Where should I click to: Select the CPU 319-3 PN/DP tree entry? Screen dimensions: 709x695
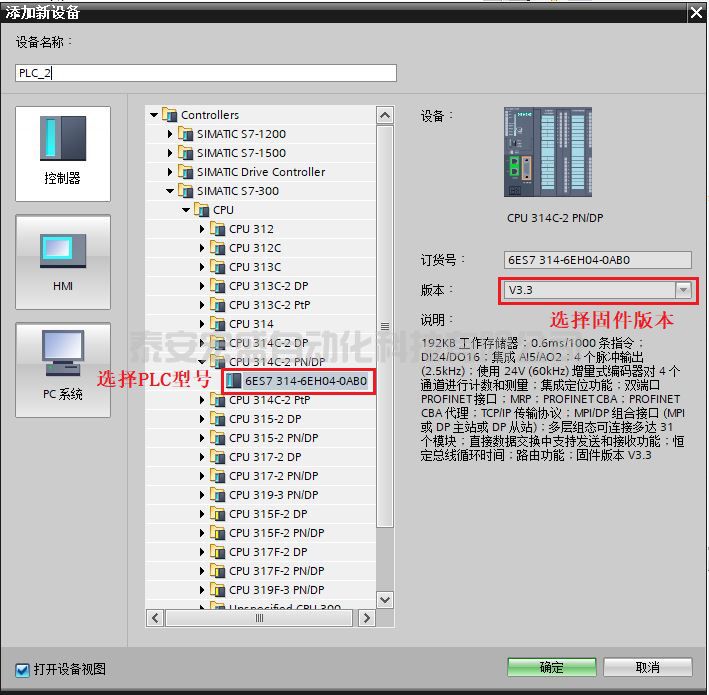273,495
